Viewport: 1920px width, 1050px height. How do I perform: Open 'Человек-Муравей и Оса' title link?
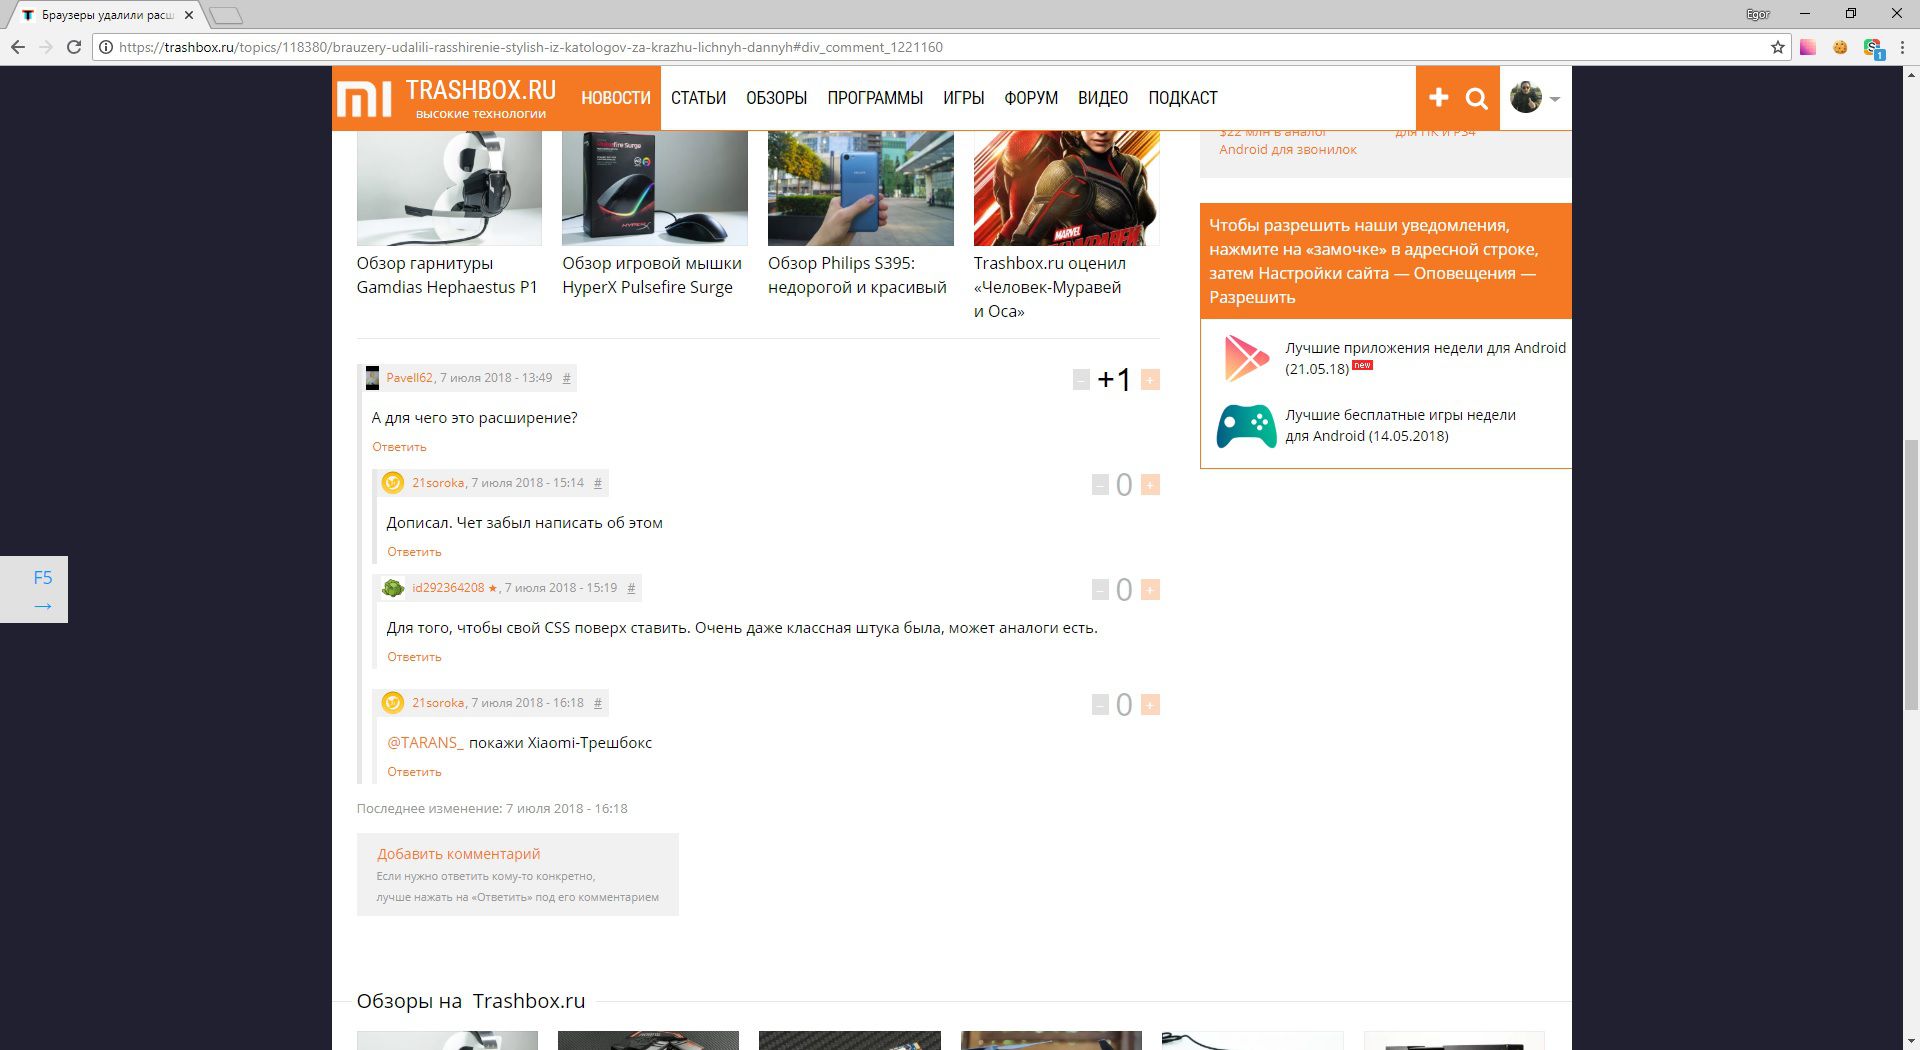(1050, 287)
